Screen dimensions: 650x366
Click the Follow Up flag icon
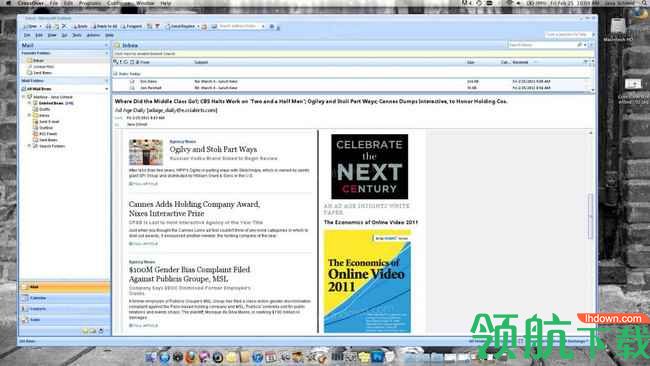point(158,26)
